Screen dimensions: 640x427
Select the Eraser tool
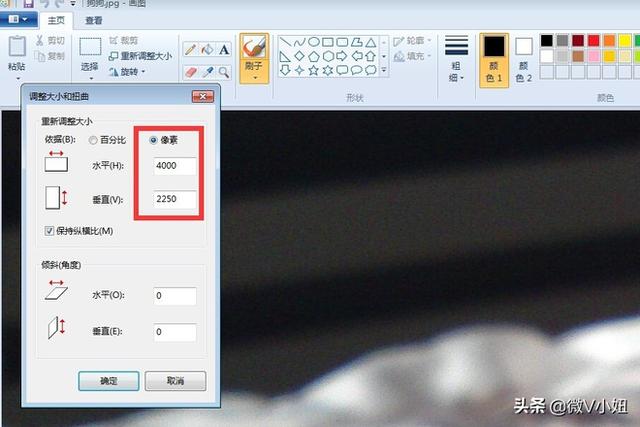pyautogui.click(x=190, y=72)
